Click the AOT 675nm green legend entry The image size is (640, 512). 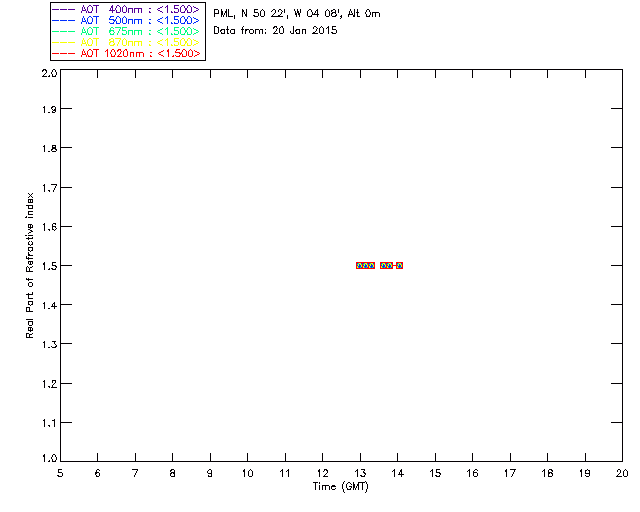click(126, 31)
